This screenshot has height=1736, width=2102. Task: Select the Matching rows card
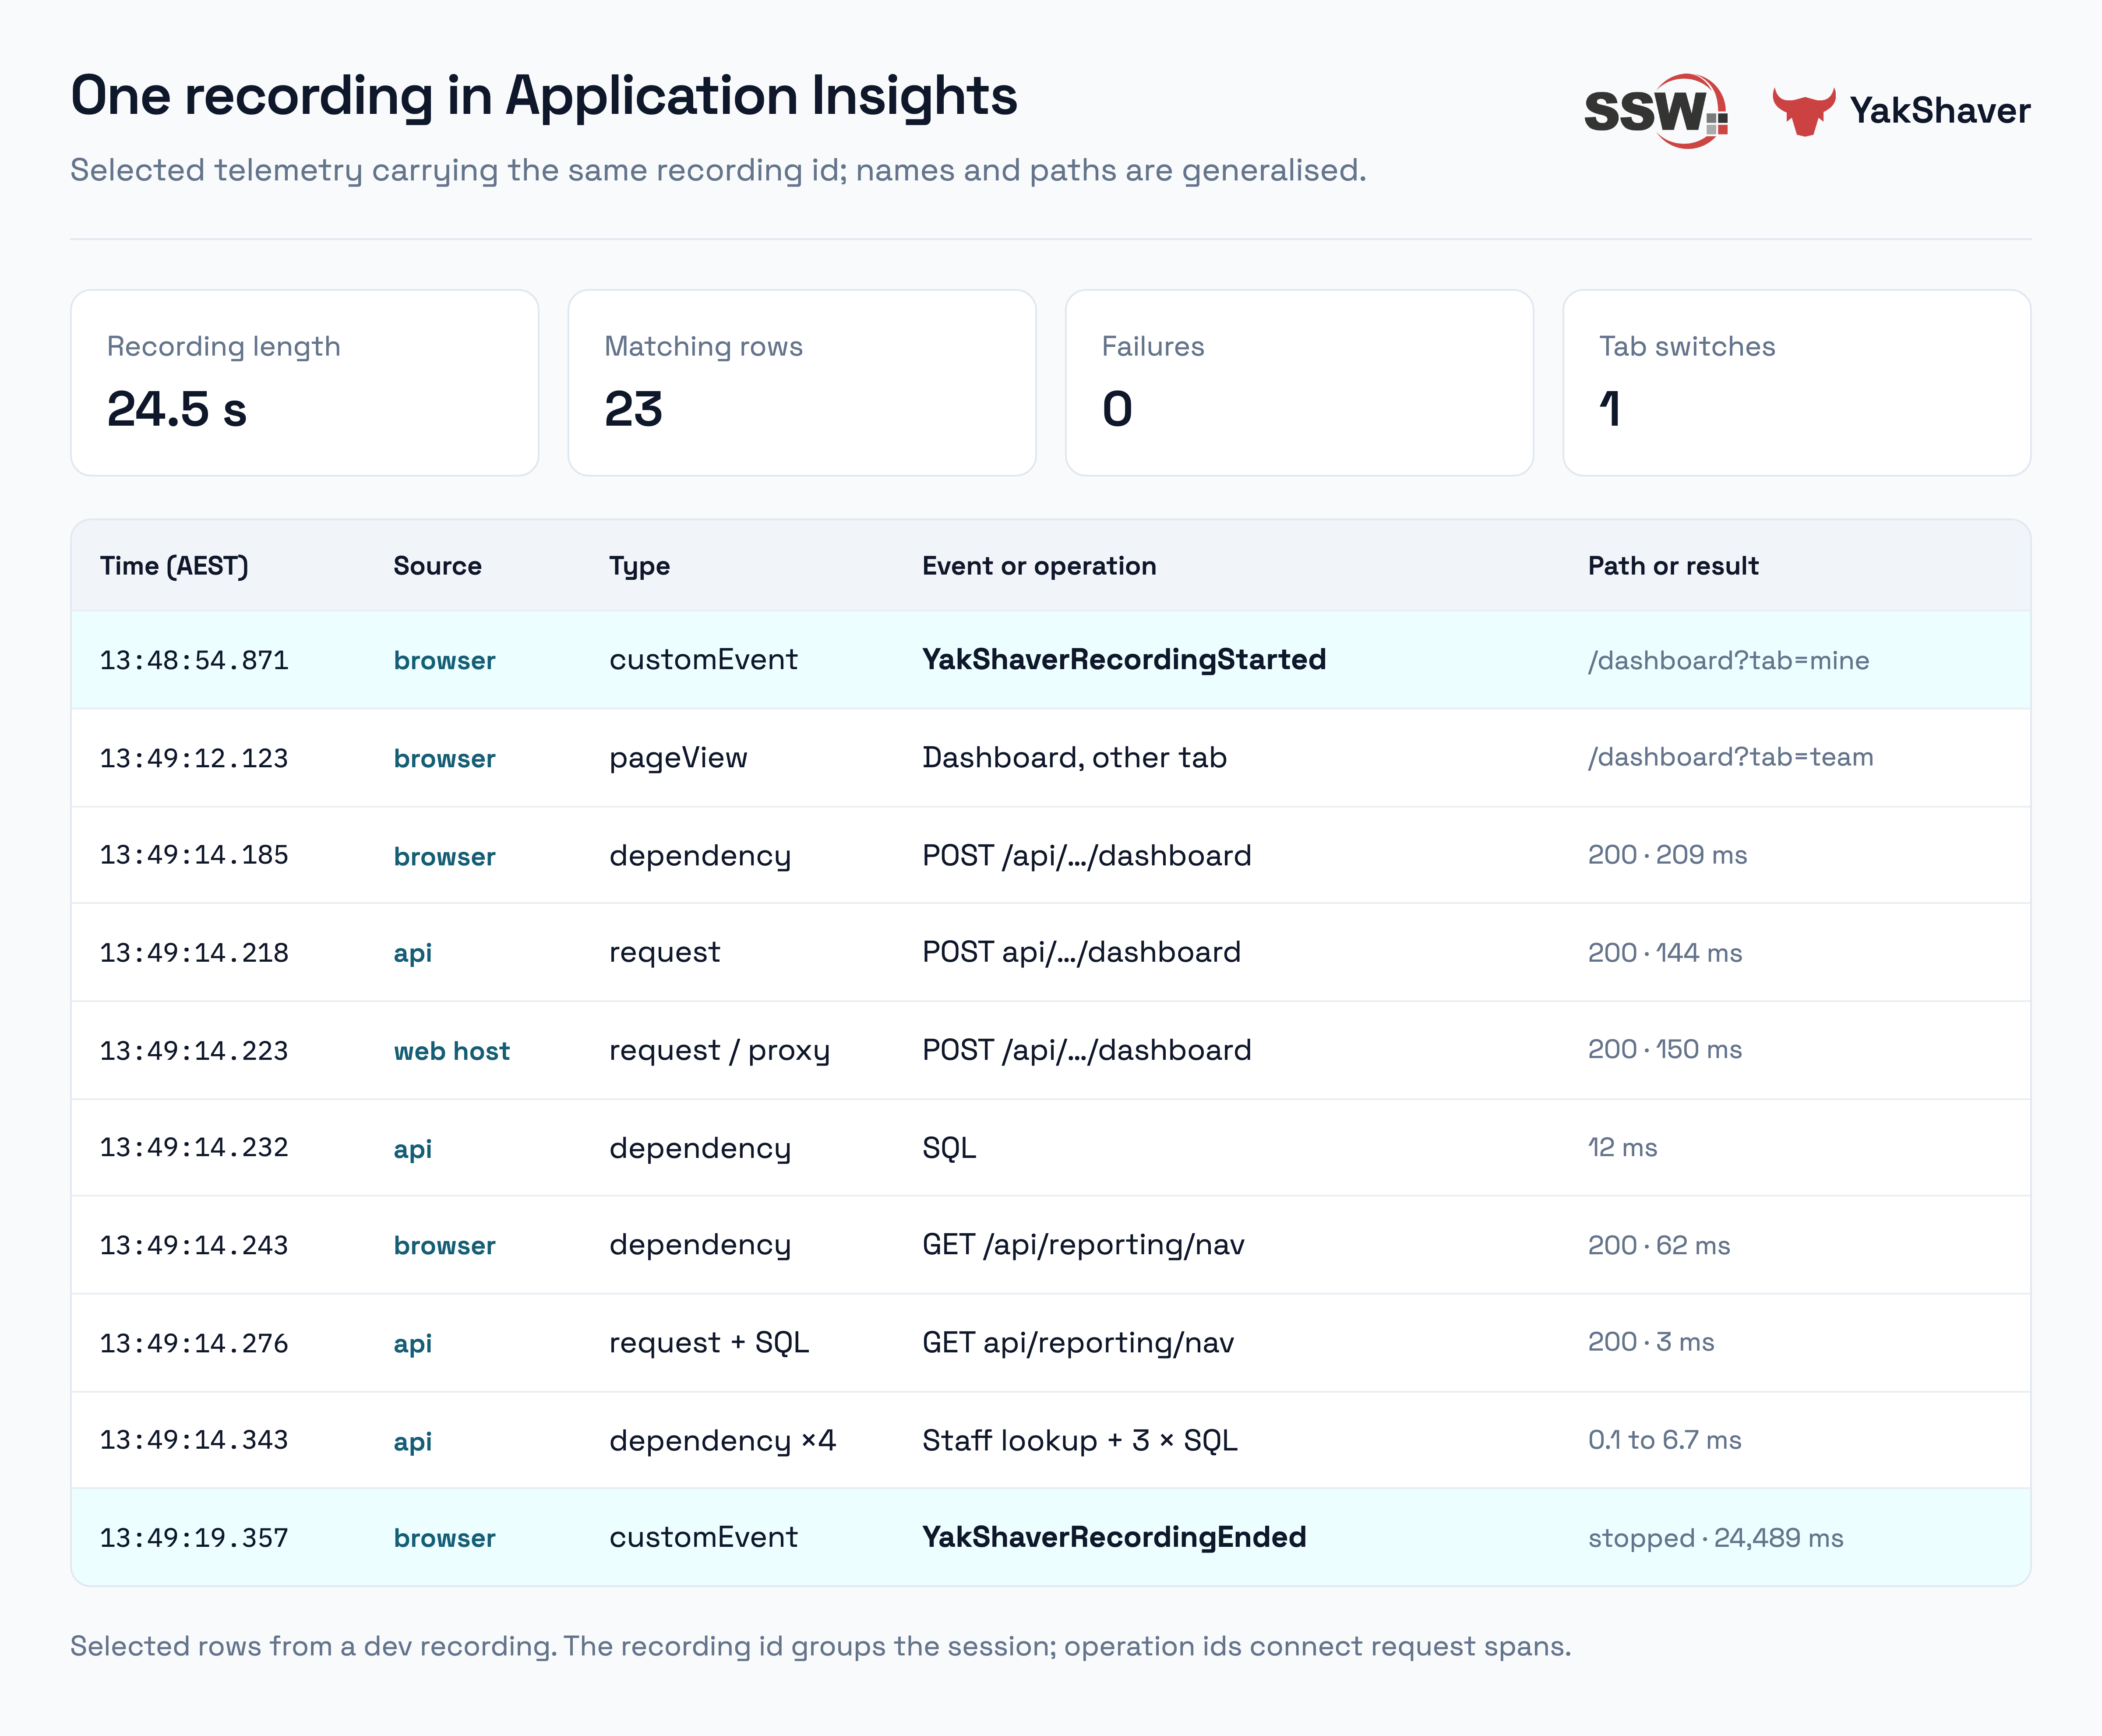click(802, 383)
